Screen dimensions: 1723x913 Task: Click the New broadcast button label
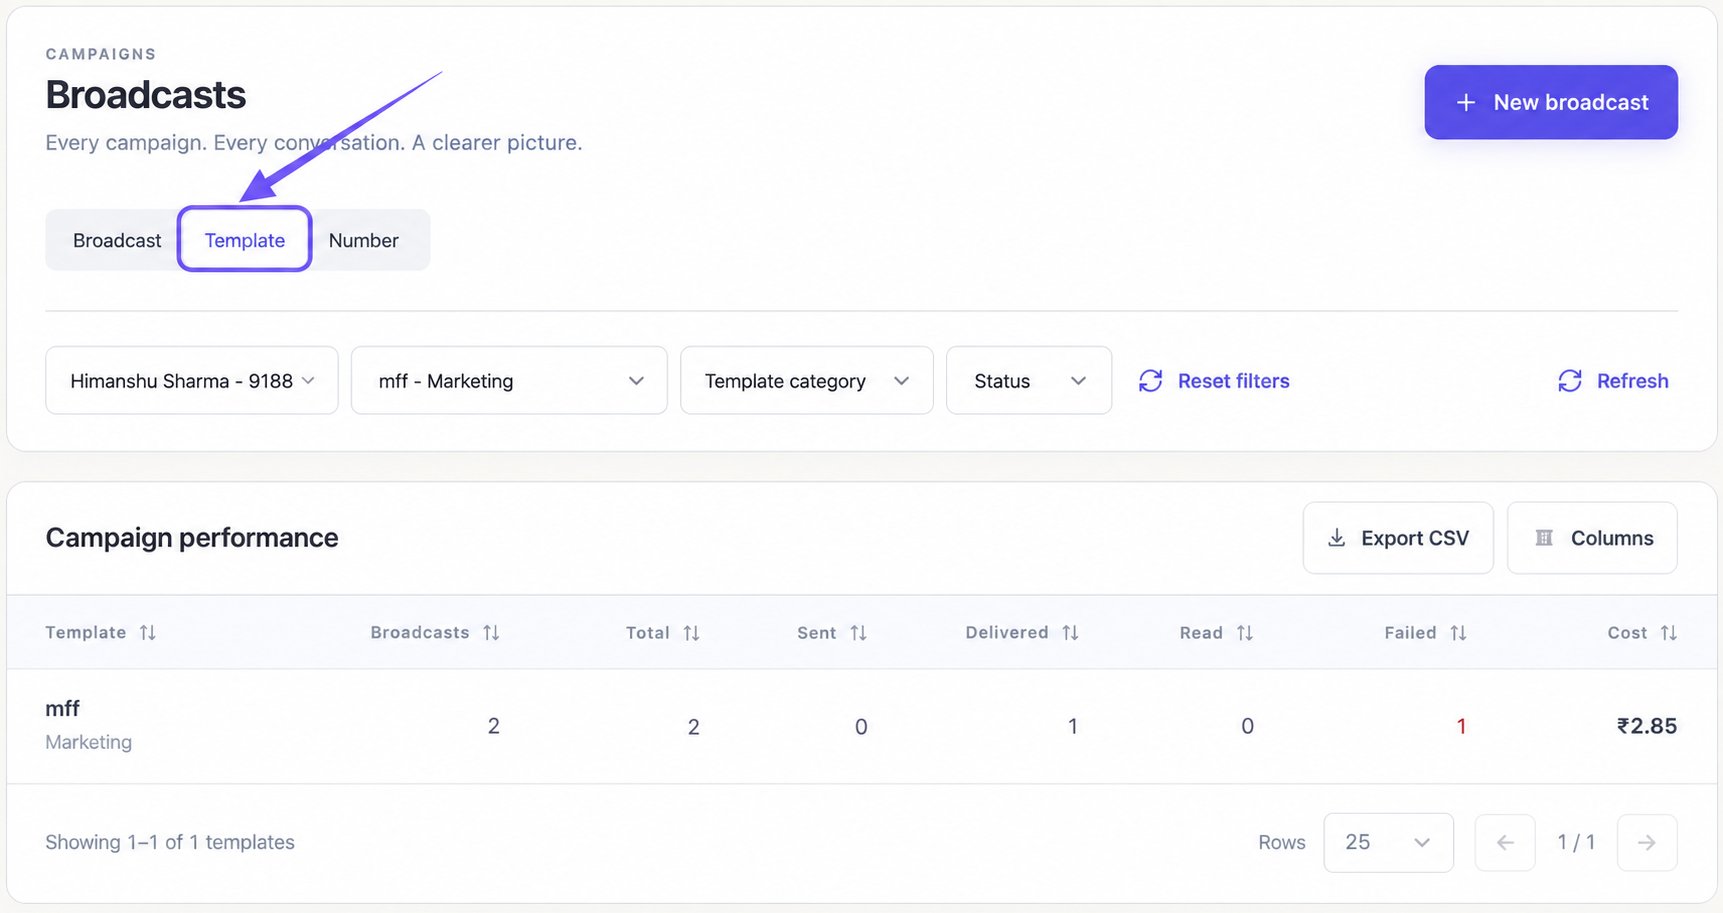[x=1571, y=102]
